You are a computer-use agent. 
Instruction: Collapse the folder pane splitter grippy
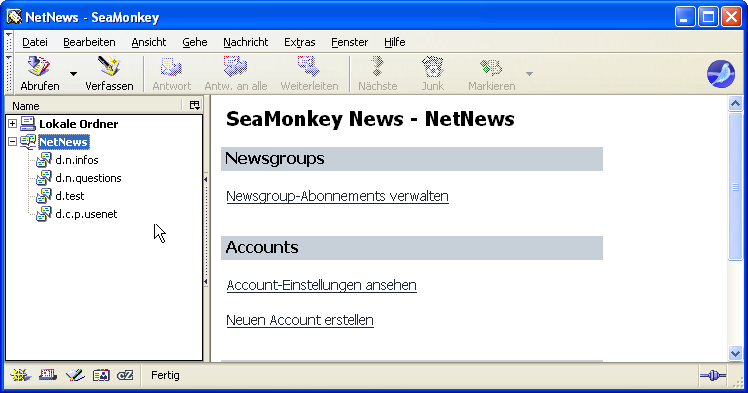(206, 231)
